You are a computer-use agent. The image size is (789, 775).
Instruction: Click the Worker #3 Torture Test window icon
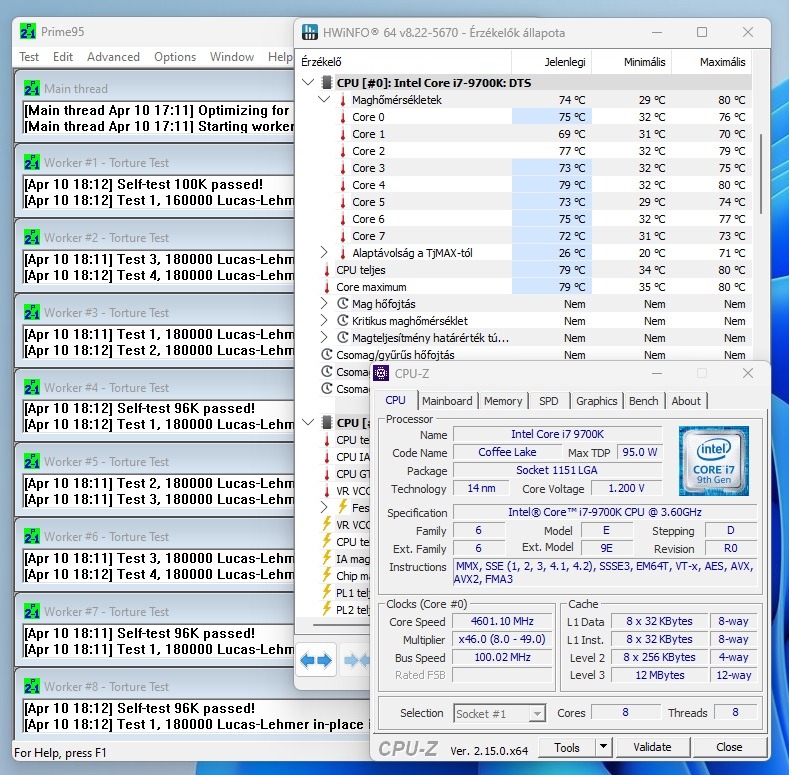click(x=32, y=313)
